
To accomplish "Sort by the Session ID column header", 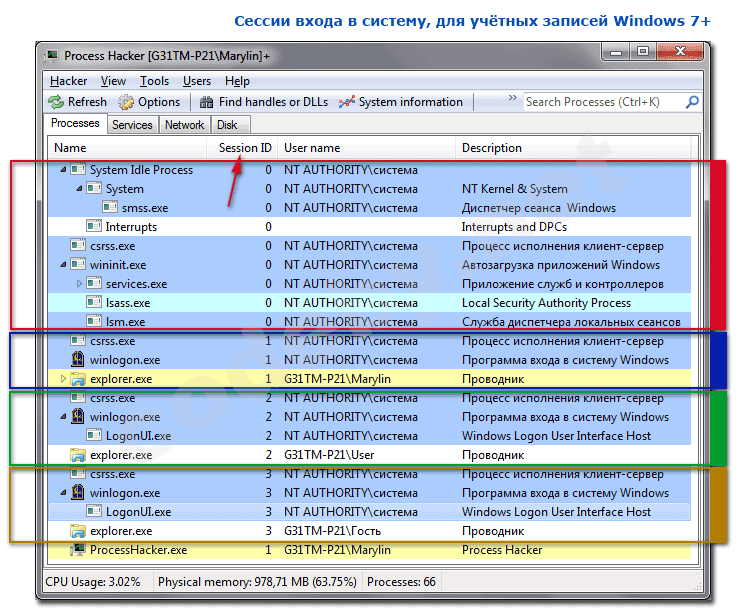I will click(x=245, y=148).
